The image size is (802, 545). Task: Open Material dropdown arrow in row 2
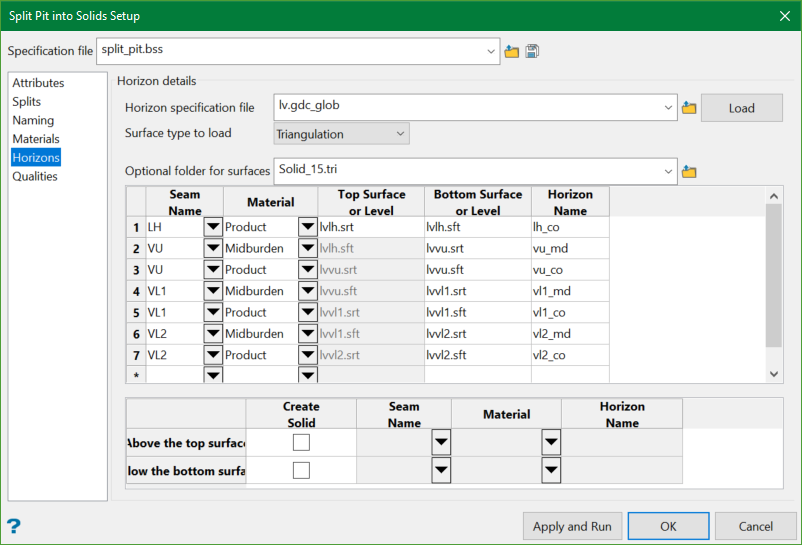pos(308,248)
